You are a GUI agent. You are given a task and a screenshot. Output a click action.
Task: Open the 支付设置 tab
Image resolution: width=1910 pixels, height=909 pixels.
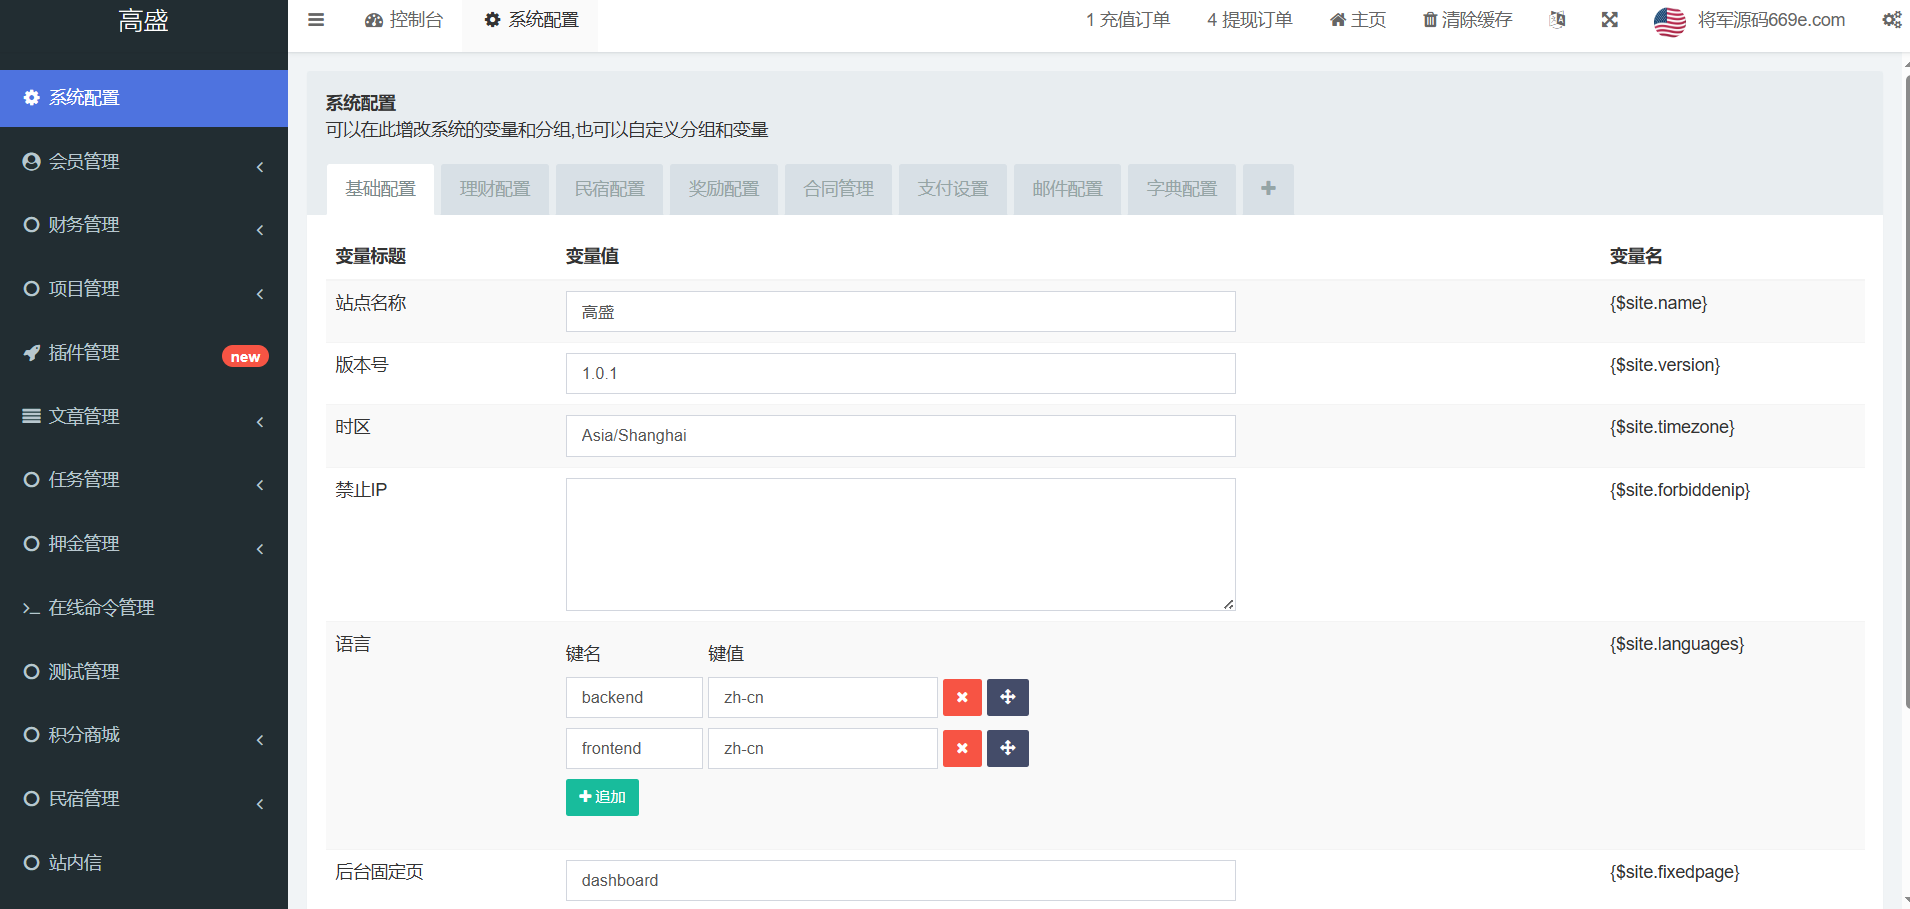(953, 189)
